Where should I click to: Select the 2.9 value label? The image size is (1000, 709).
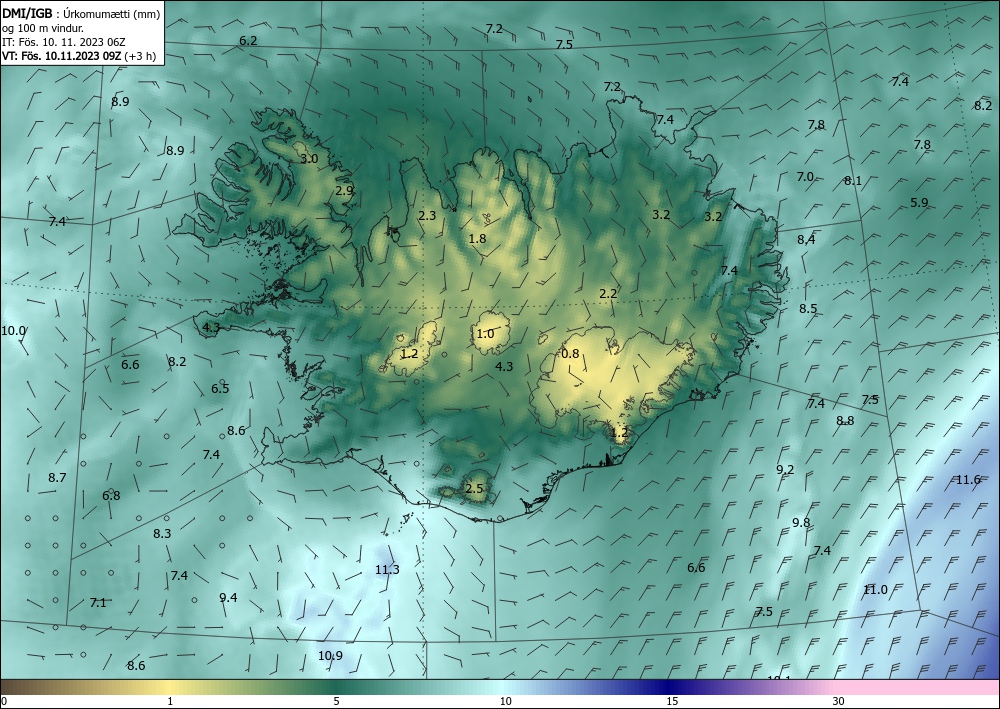pos(344,191)
